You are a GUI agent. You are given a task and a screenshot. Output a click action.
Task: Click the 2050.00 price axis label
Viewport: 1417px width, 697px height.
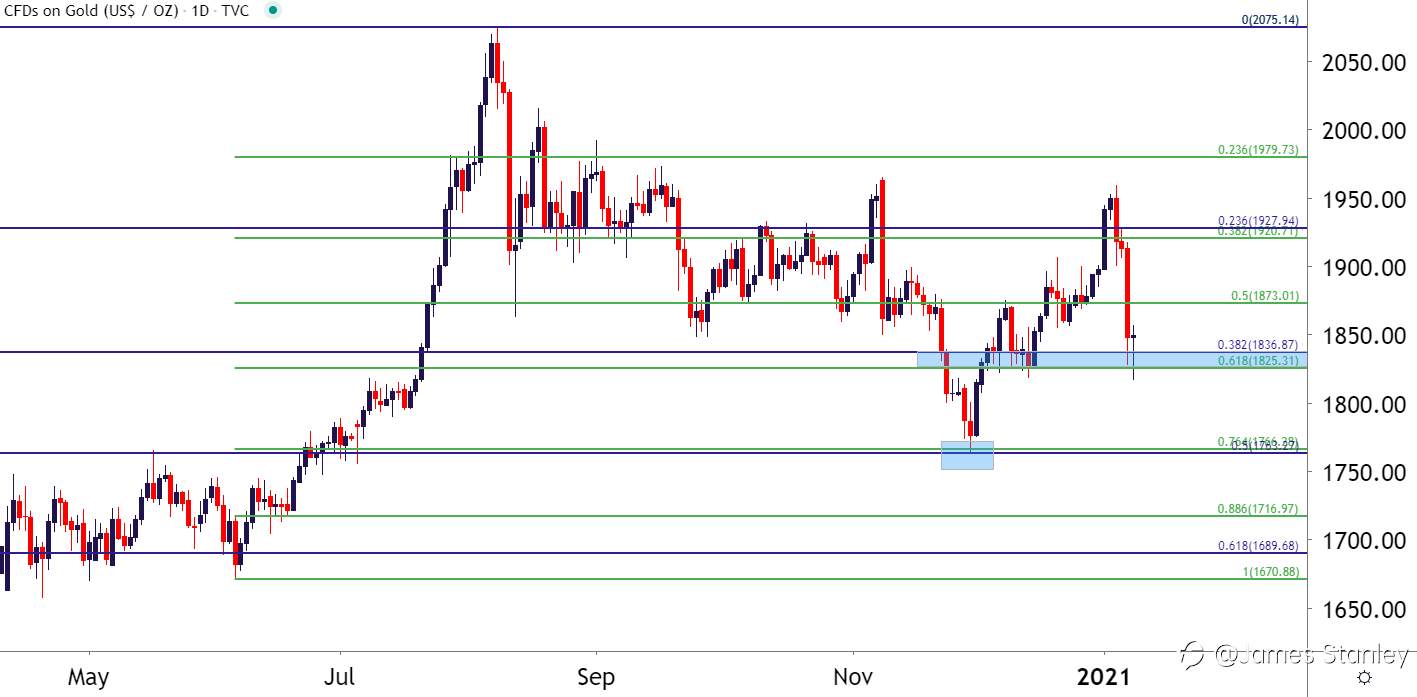pos(1363,62)
